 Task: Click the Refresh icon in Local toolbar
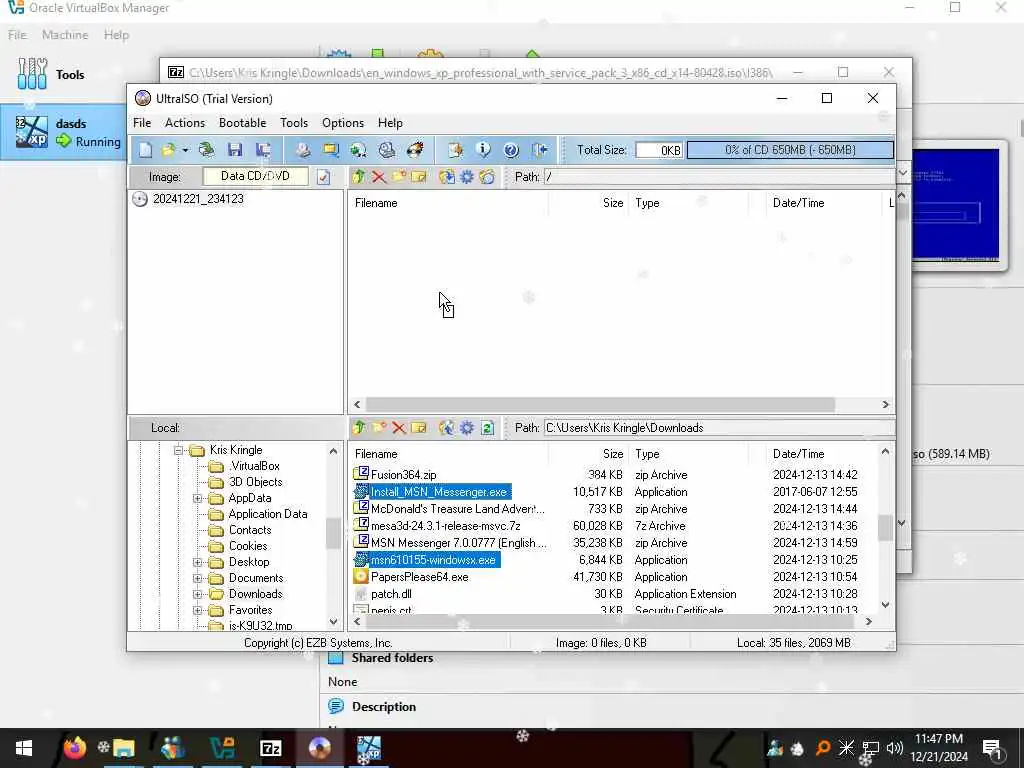pyautogui.click(x=487, y=428)
